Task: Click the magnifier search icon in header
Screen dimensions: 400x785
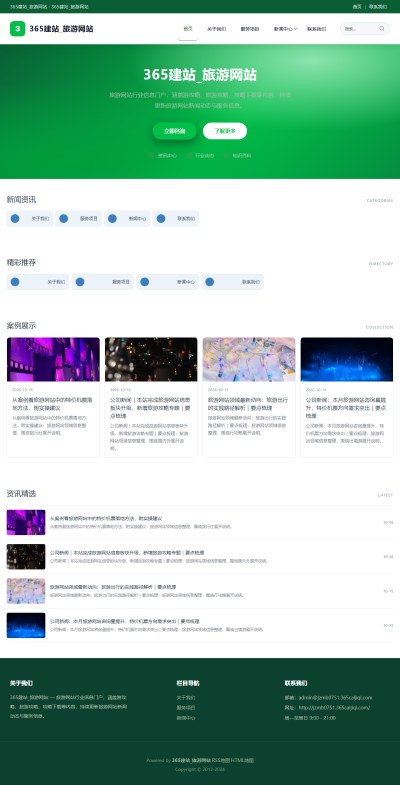Action: (381, 29)
